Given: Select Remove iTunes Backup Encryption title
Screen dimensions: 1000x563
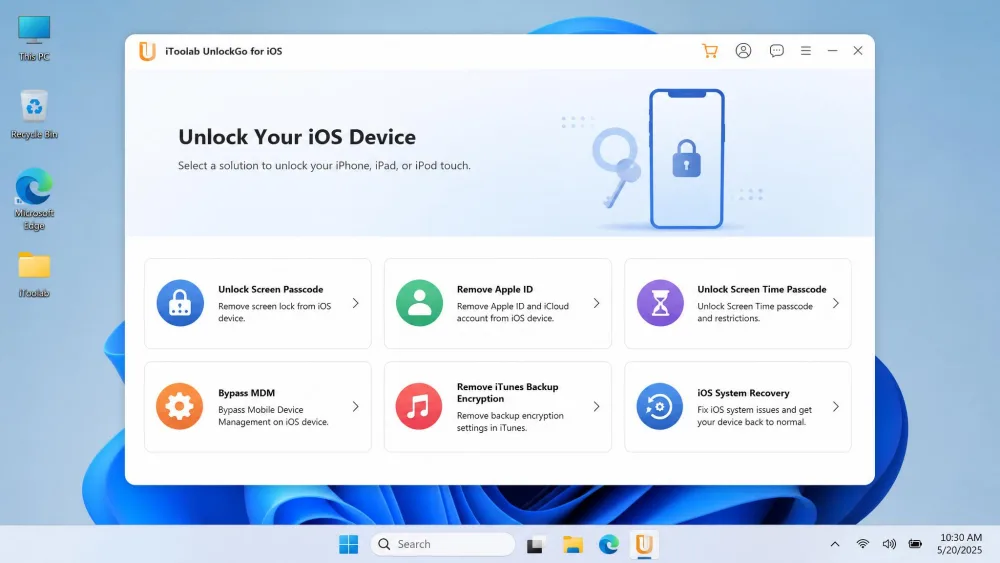Looking at the screenshot, I should (x=508, y=393).
